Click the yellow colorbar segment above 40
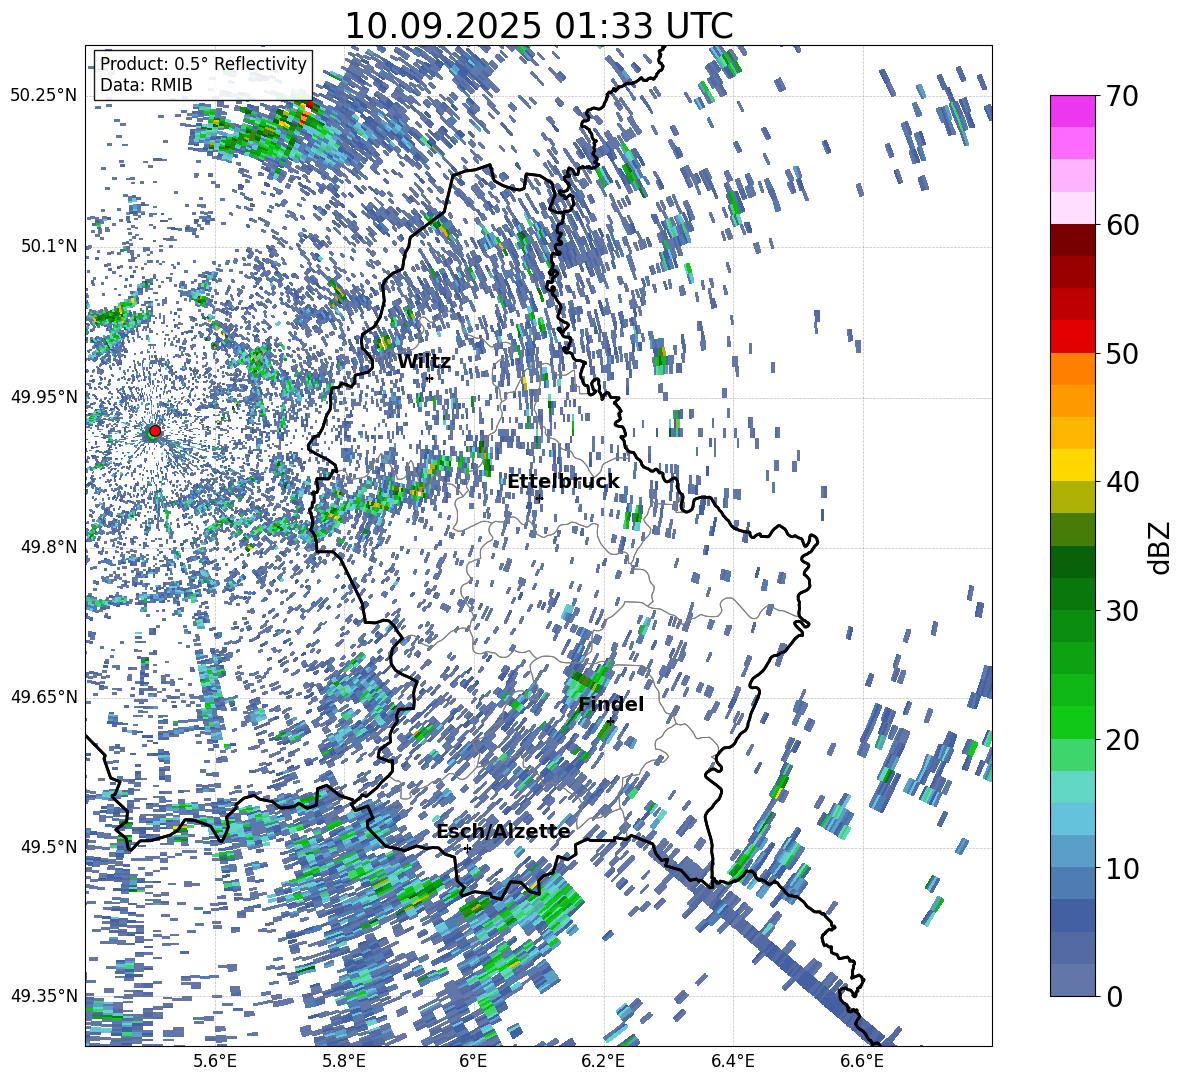The height and width of the screenshot is (1081, 1184). pyautogui.click(x=1072, y=465)
